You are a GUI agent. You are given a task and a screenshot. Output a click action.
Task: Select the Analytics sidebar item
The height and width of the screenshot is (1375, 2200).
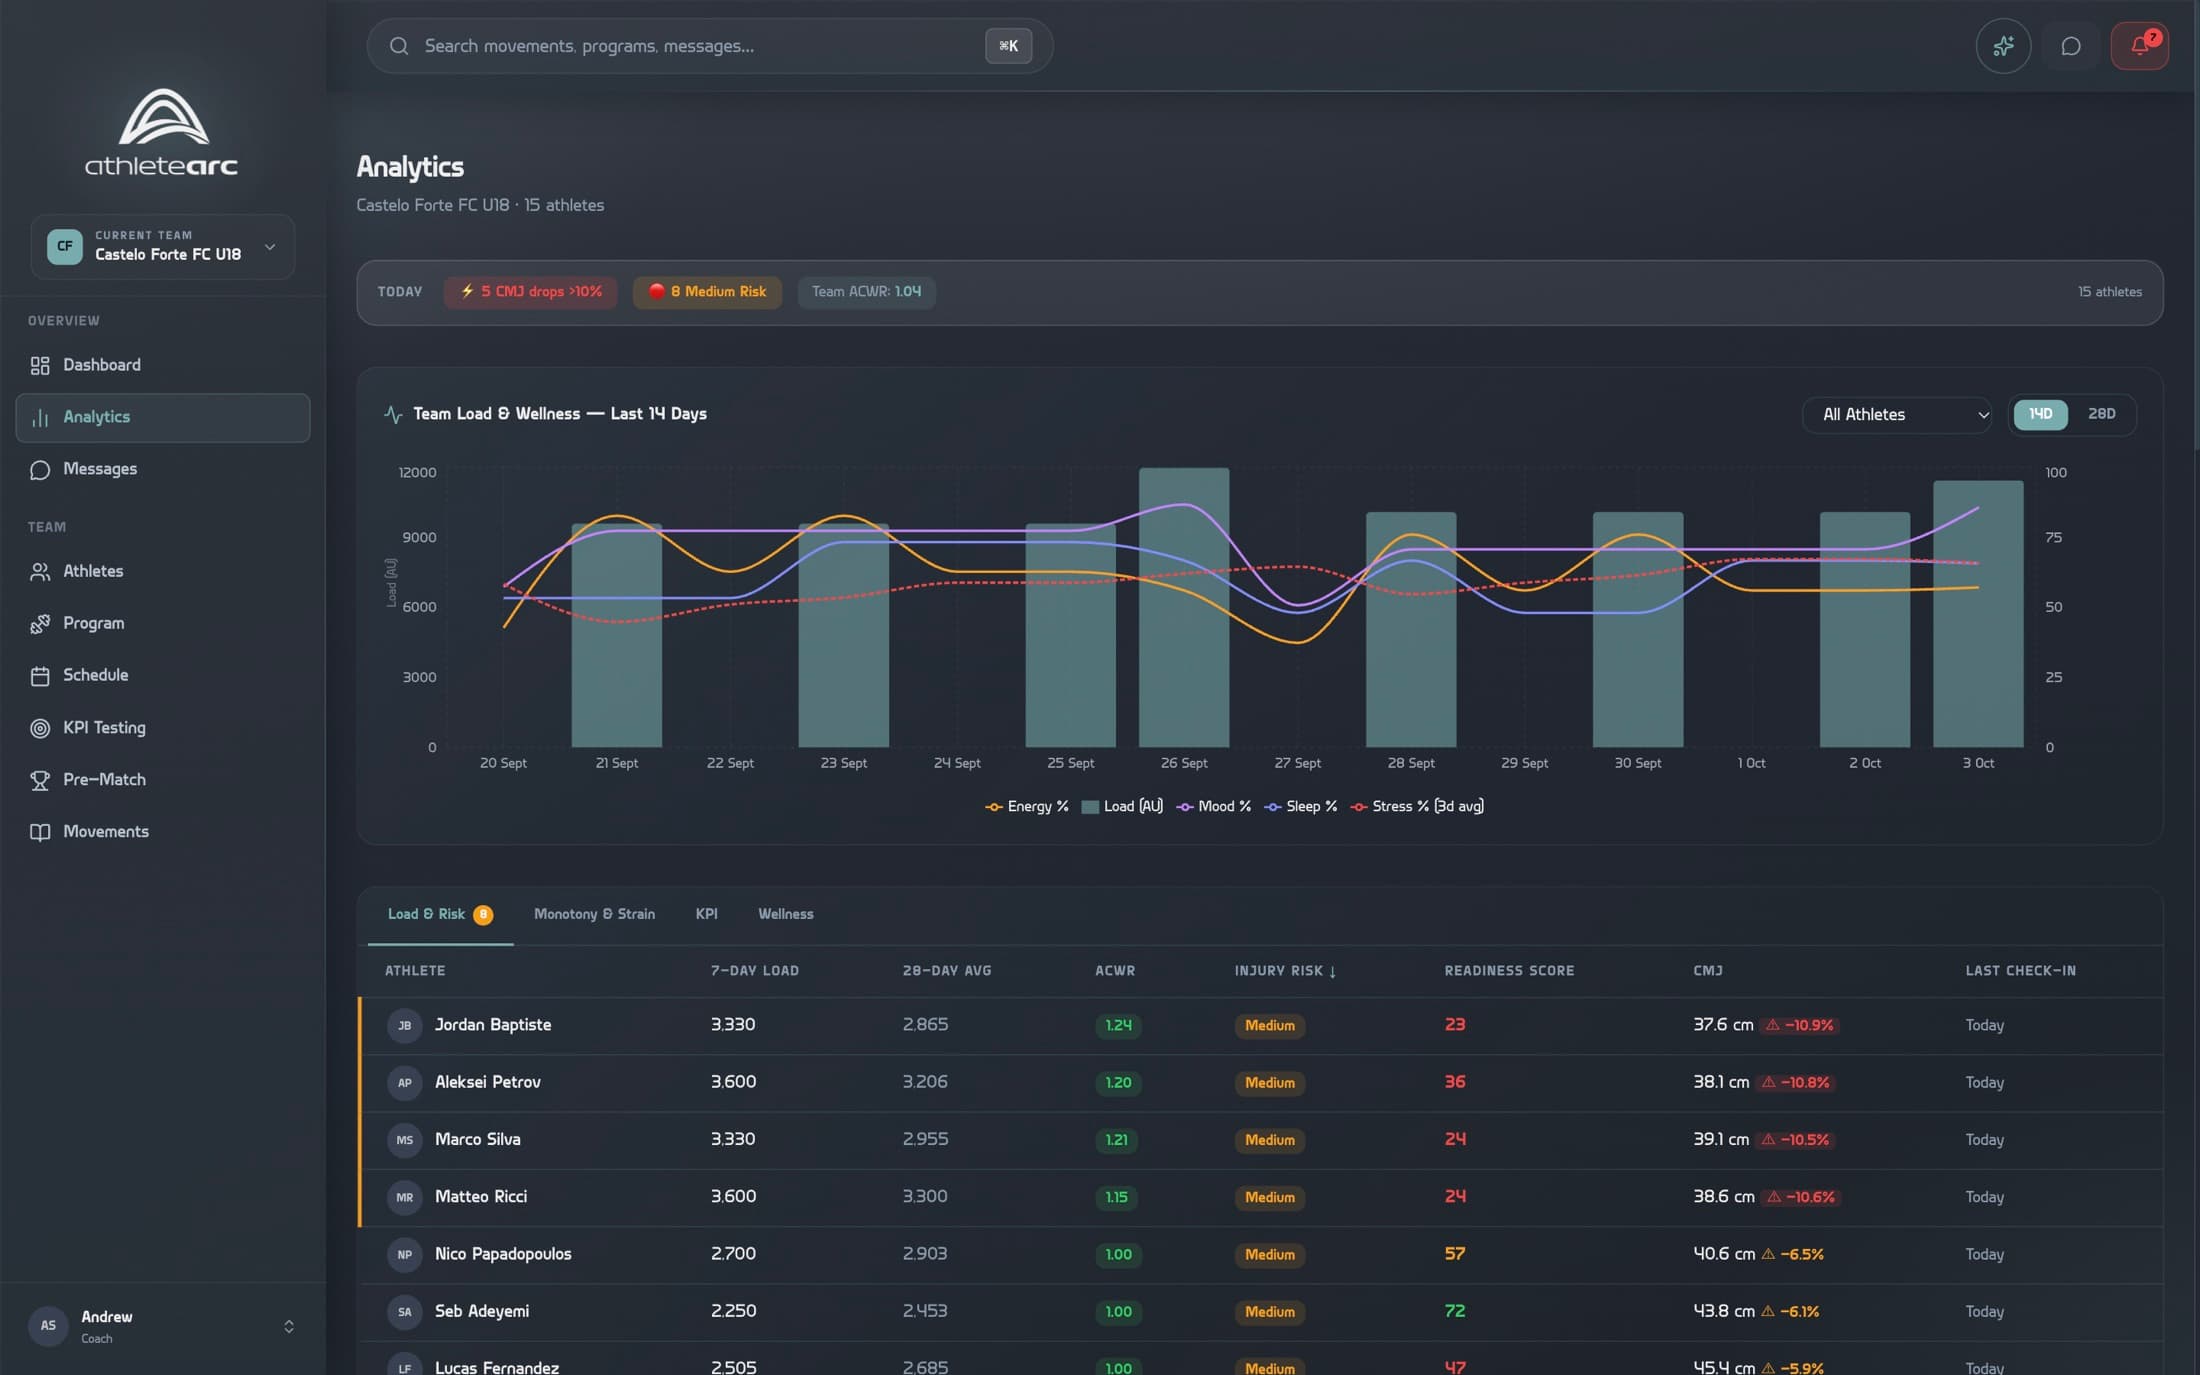click(x=162, y=417)
